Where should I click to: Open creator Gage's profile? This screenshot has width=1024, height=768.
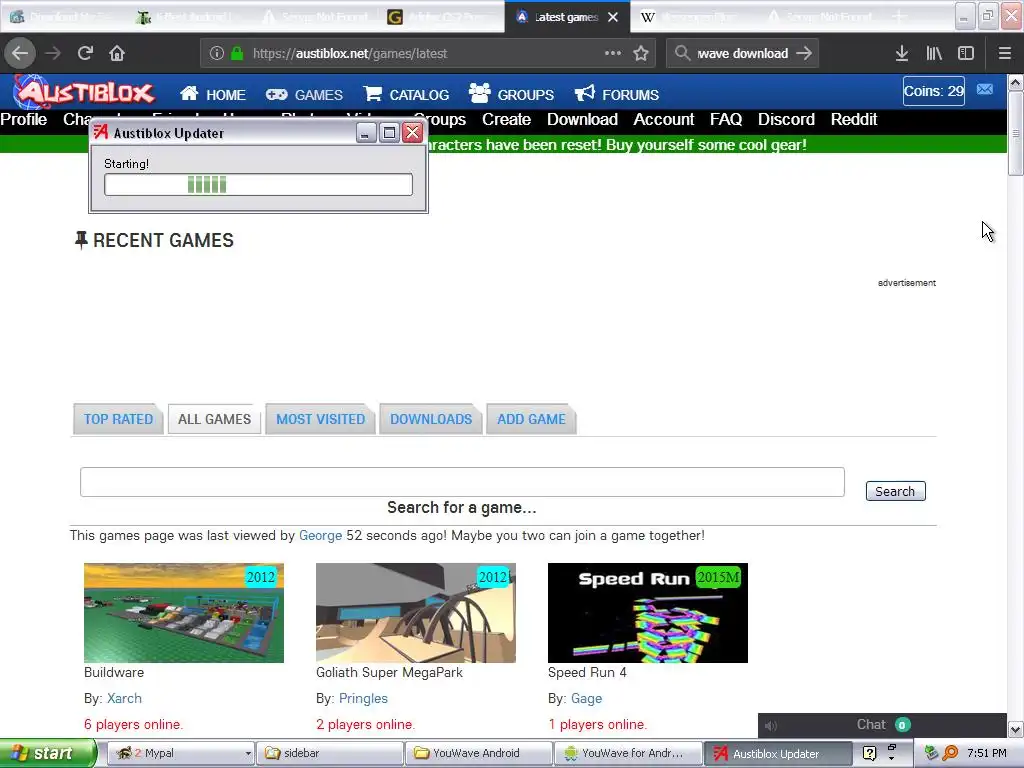point(586,698)
